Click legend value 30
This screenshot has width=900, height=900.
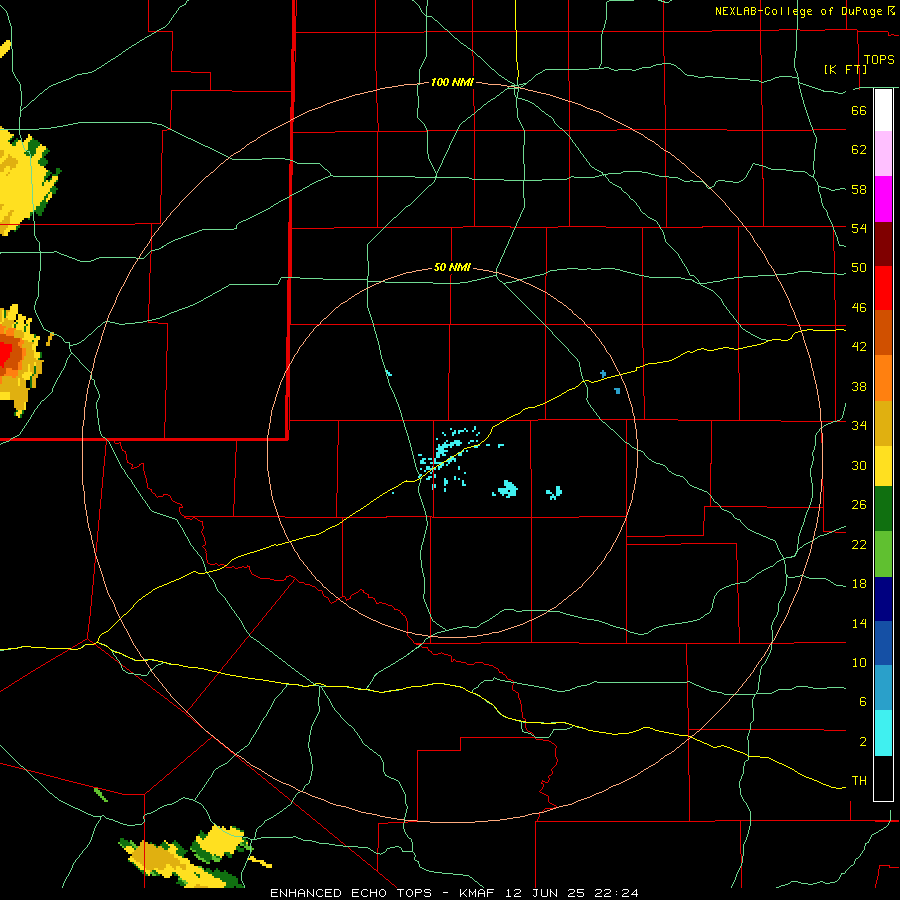tap(859, 465)
